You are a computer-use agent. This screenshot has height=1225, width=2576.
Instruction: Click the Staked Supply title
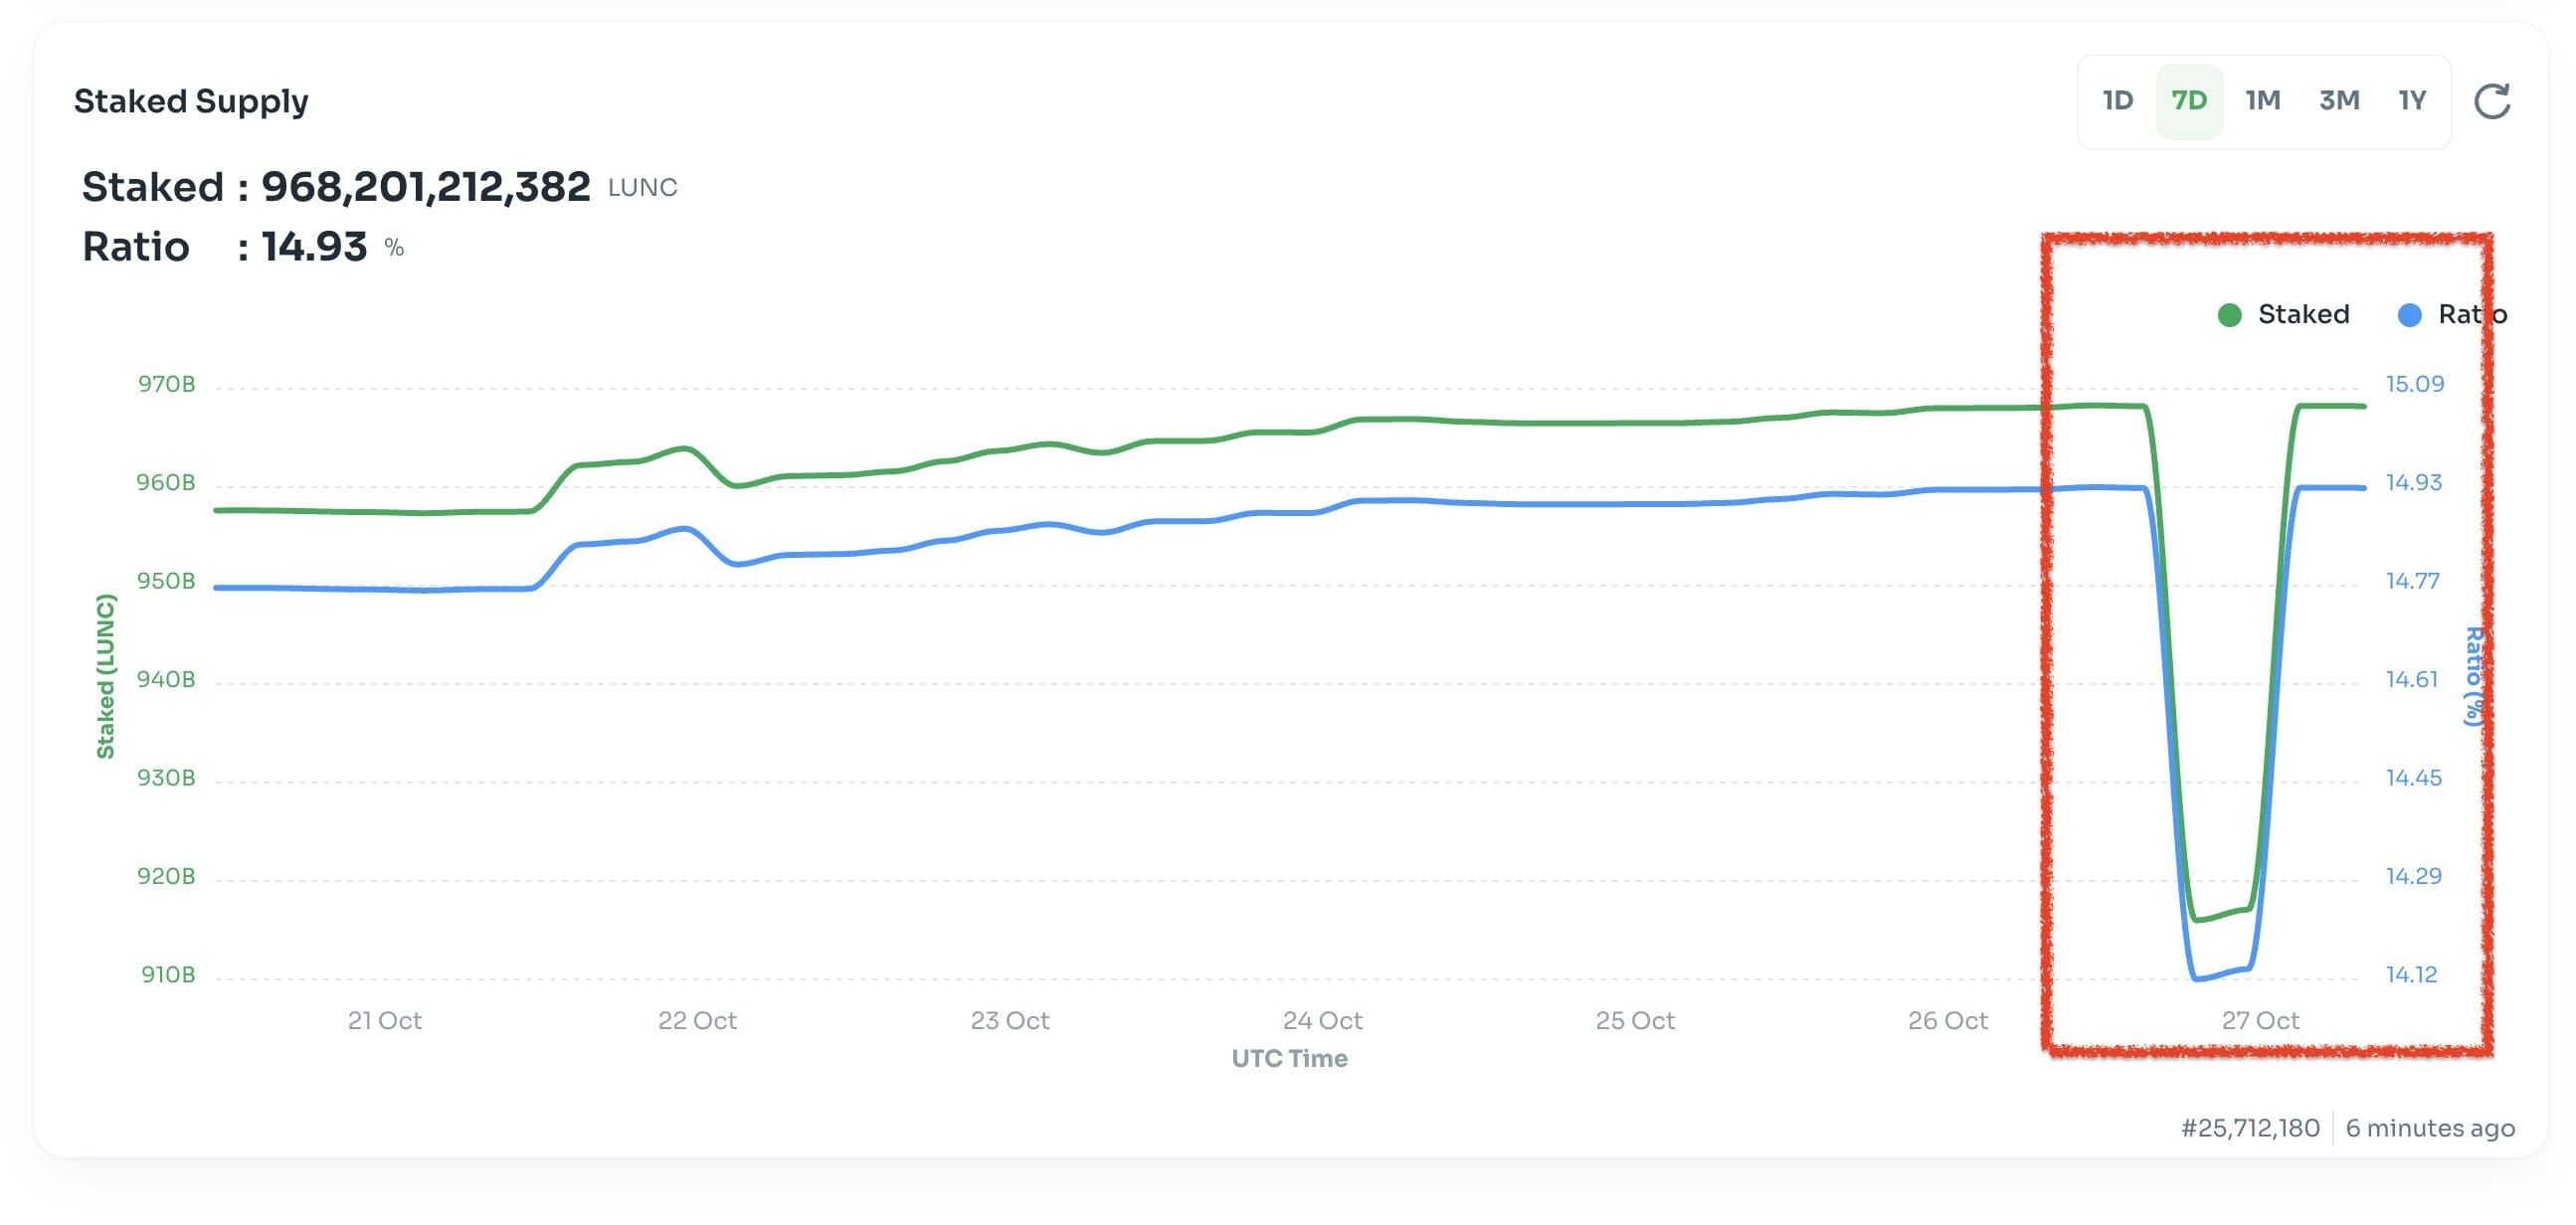click(191, 101)
